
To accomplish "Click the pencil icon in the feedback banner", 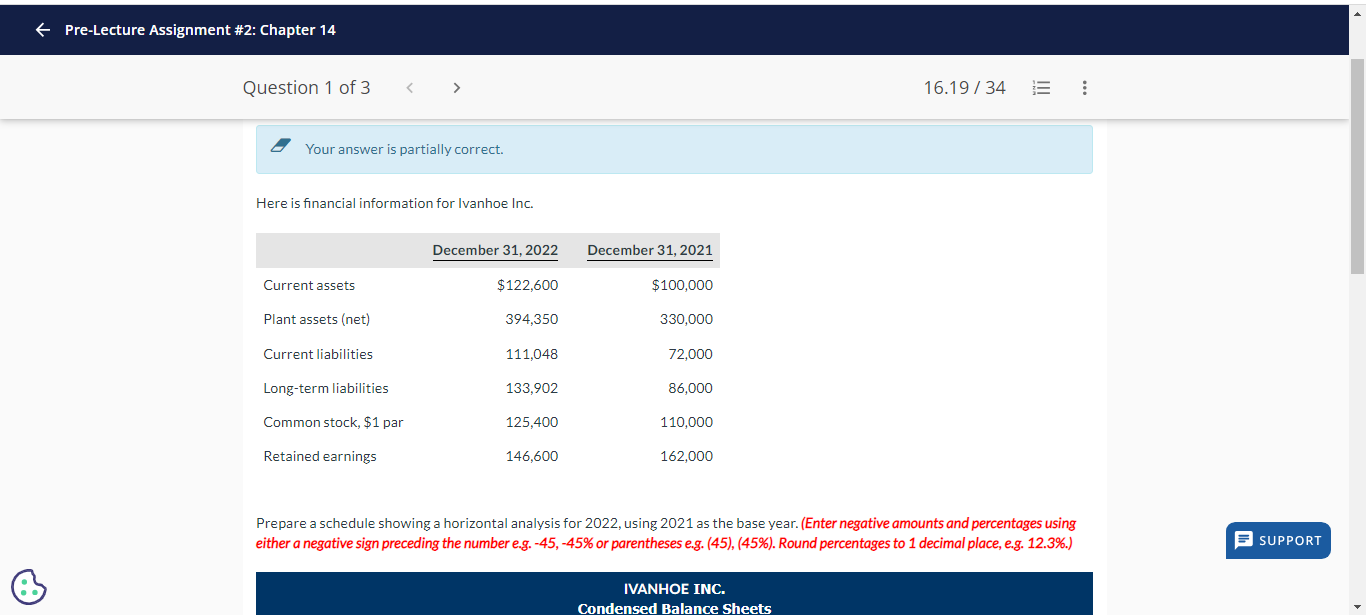I will tap(281, 146).
